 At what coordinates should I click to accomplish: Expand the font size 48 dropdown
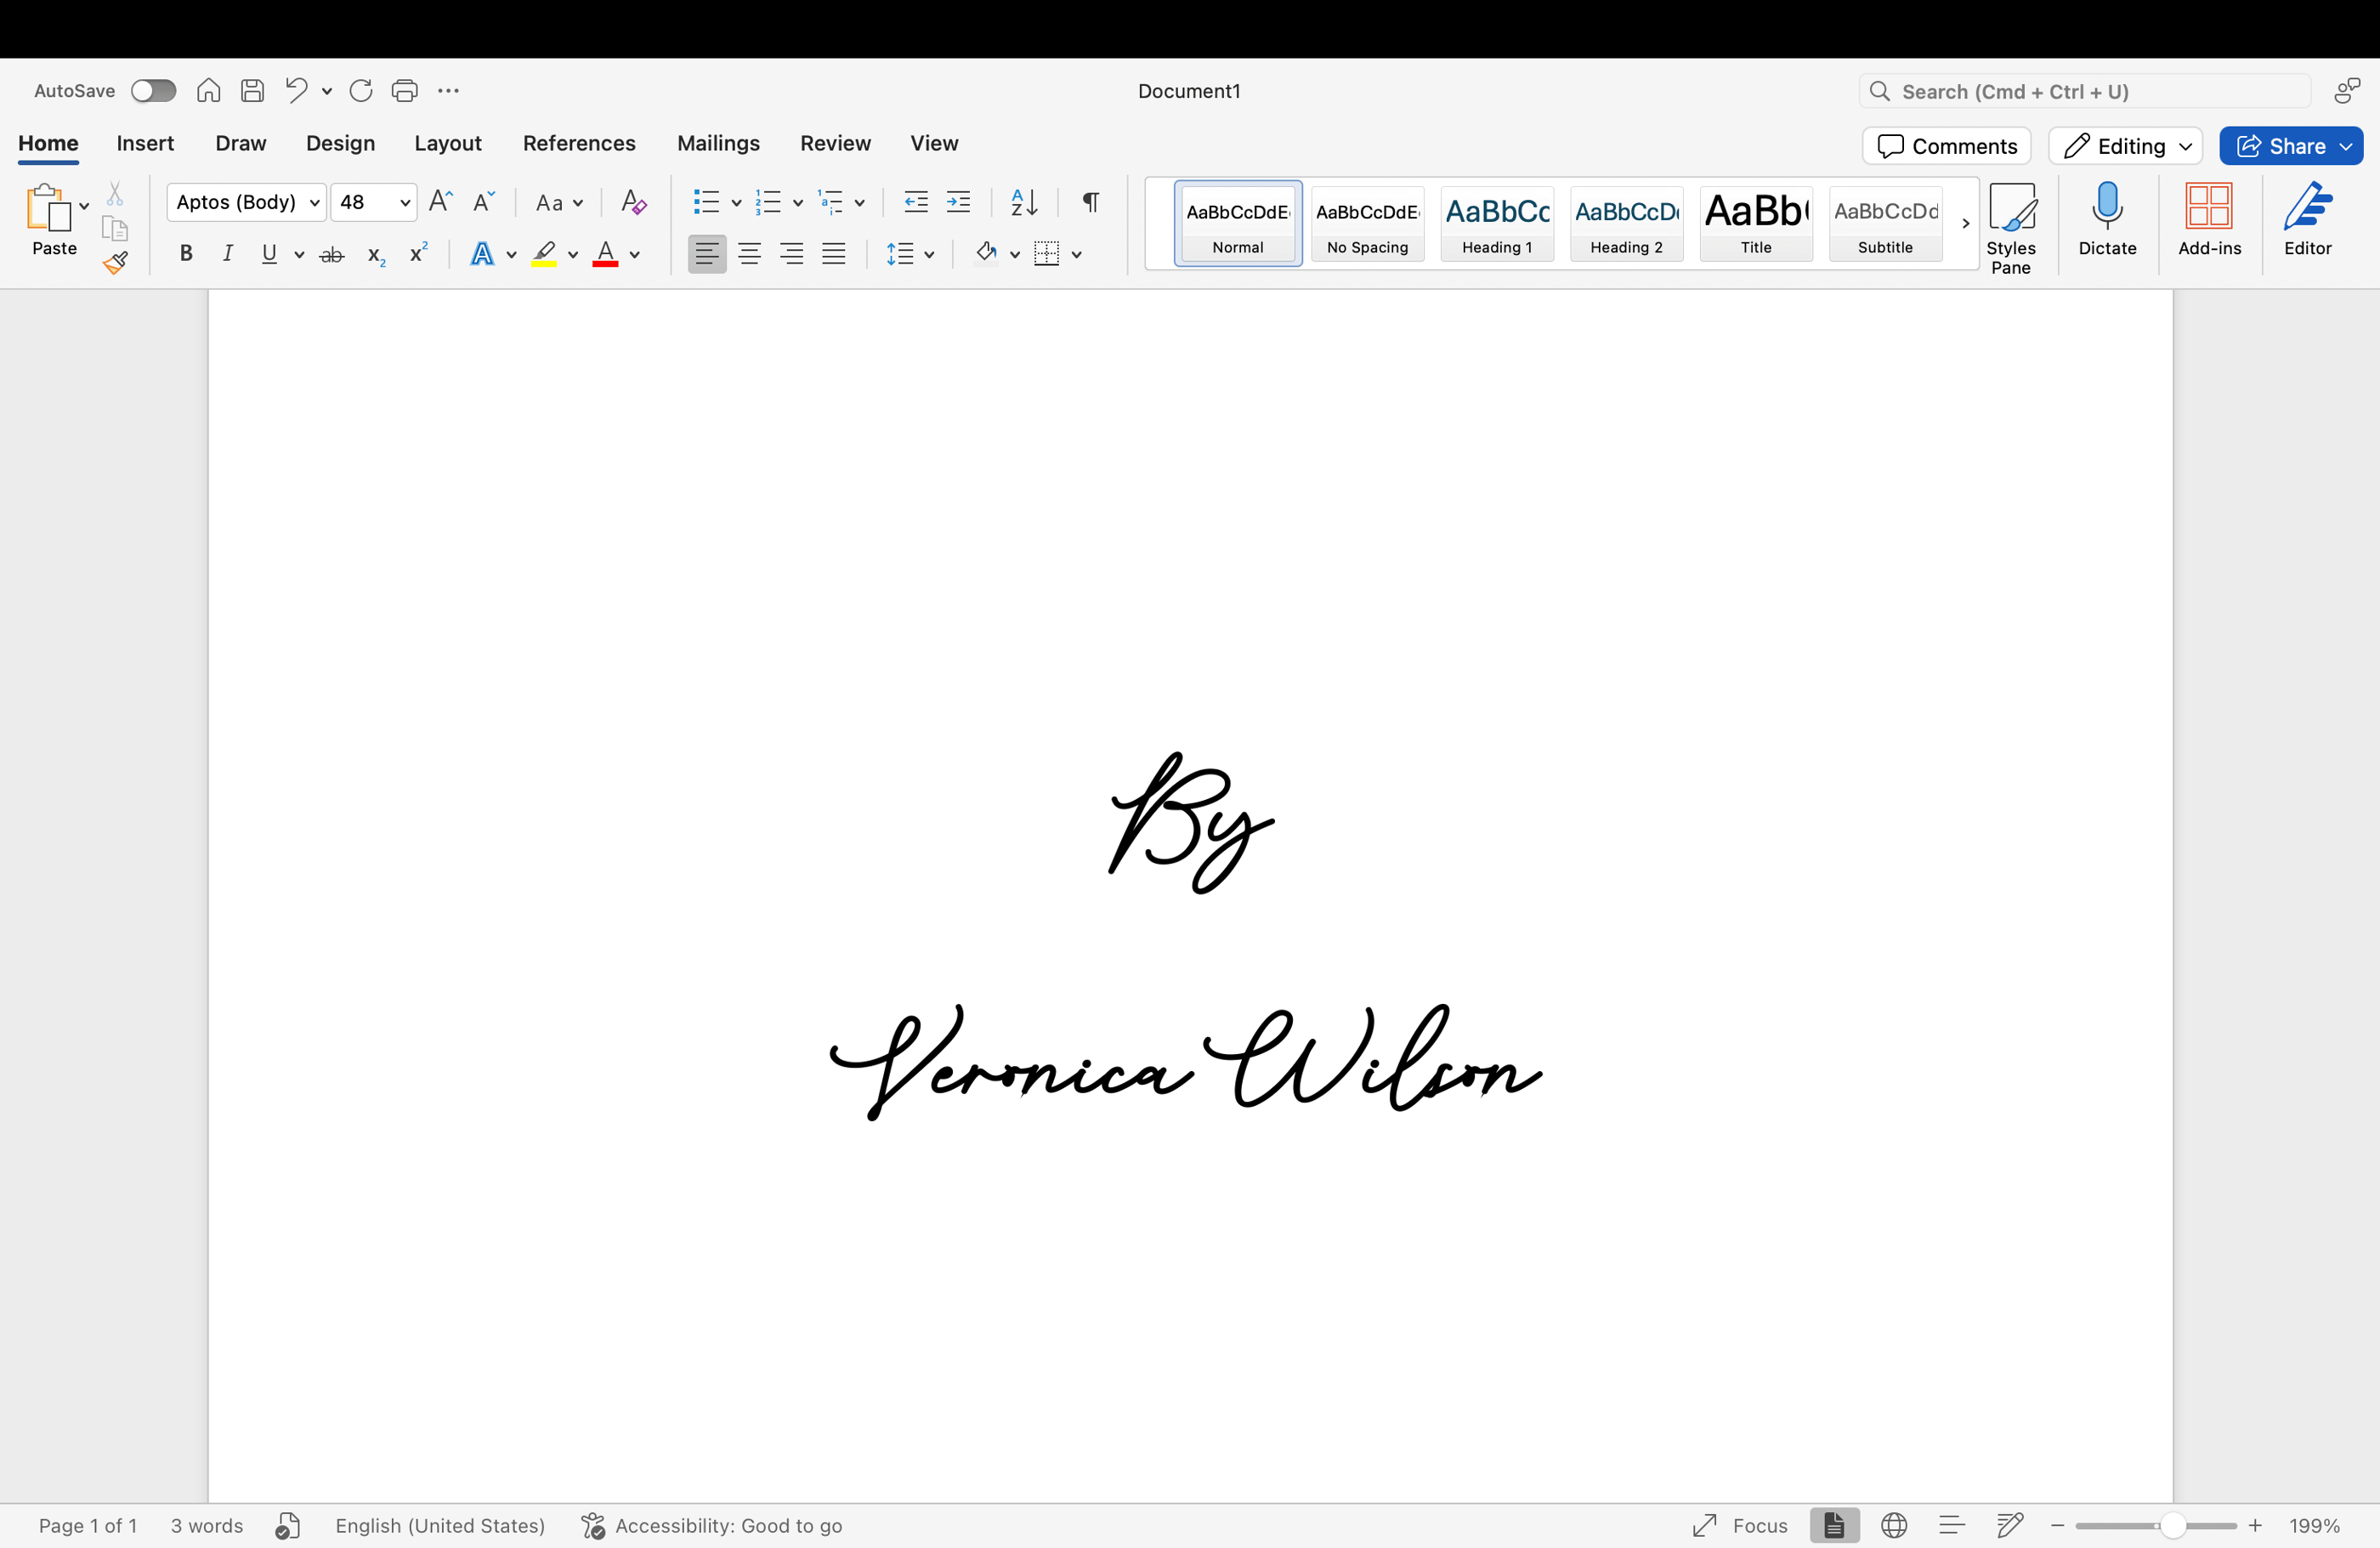[405, 203]
